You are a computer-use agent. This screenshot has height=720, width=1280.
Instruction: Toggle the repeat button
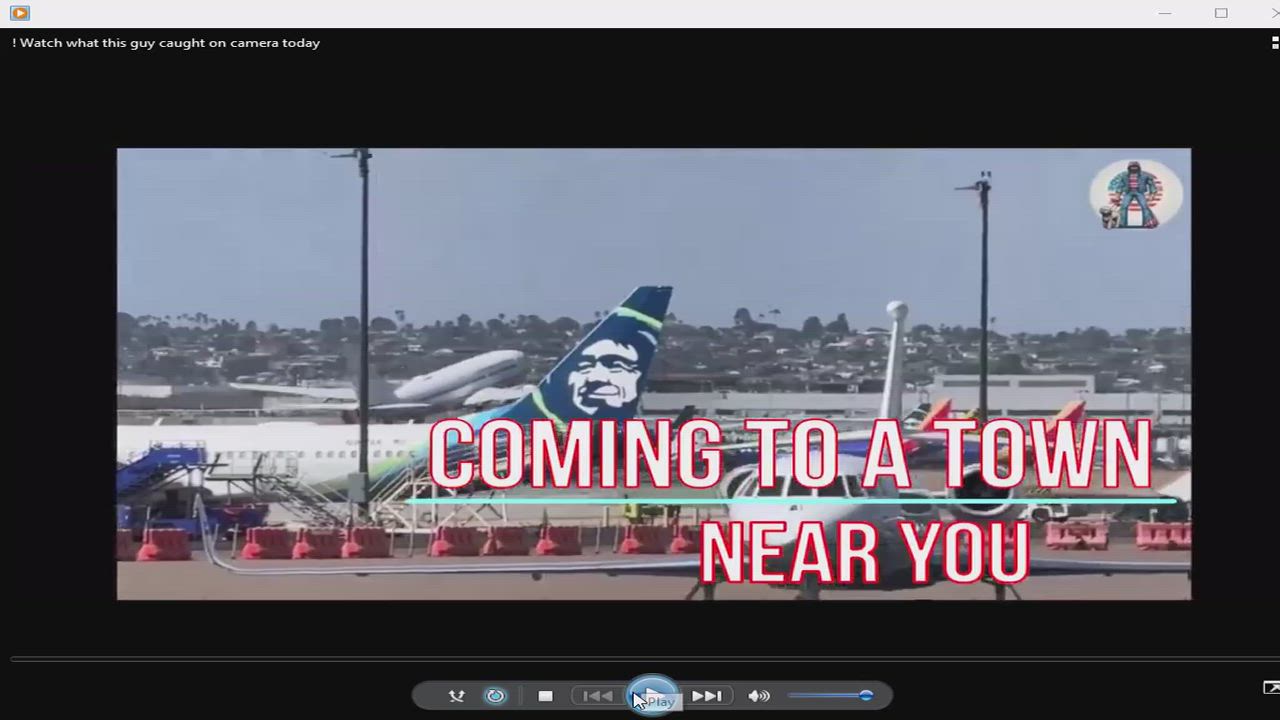496,696
